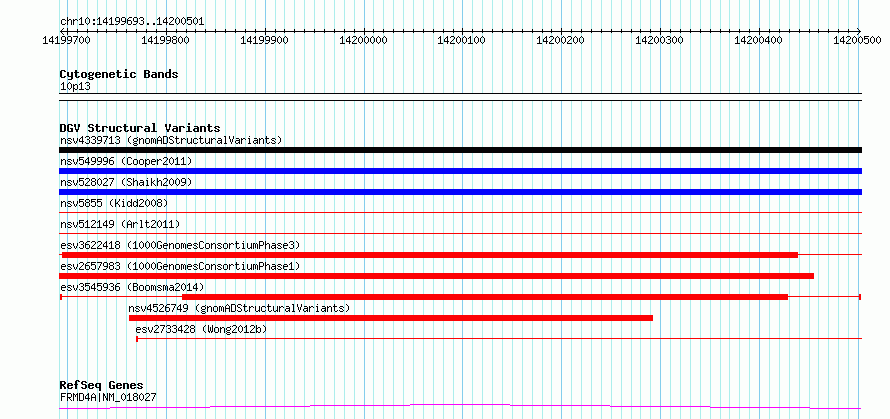The width and height of the screenshot is (890, 419).
Task: Select the esv2657983 Phase1 variant label
Action: pos(179,266)
